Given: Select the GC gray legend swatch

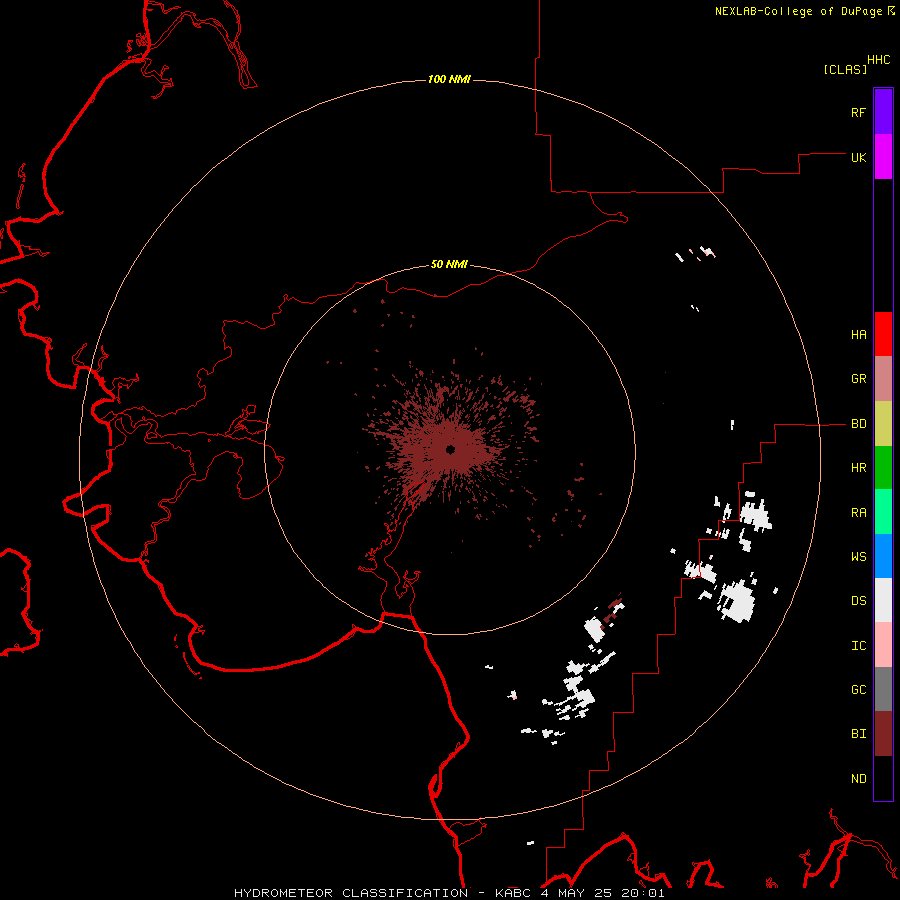Looking at the screenshot, I should click(x=883, y=689).
